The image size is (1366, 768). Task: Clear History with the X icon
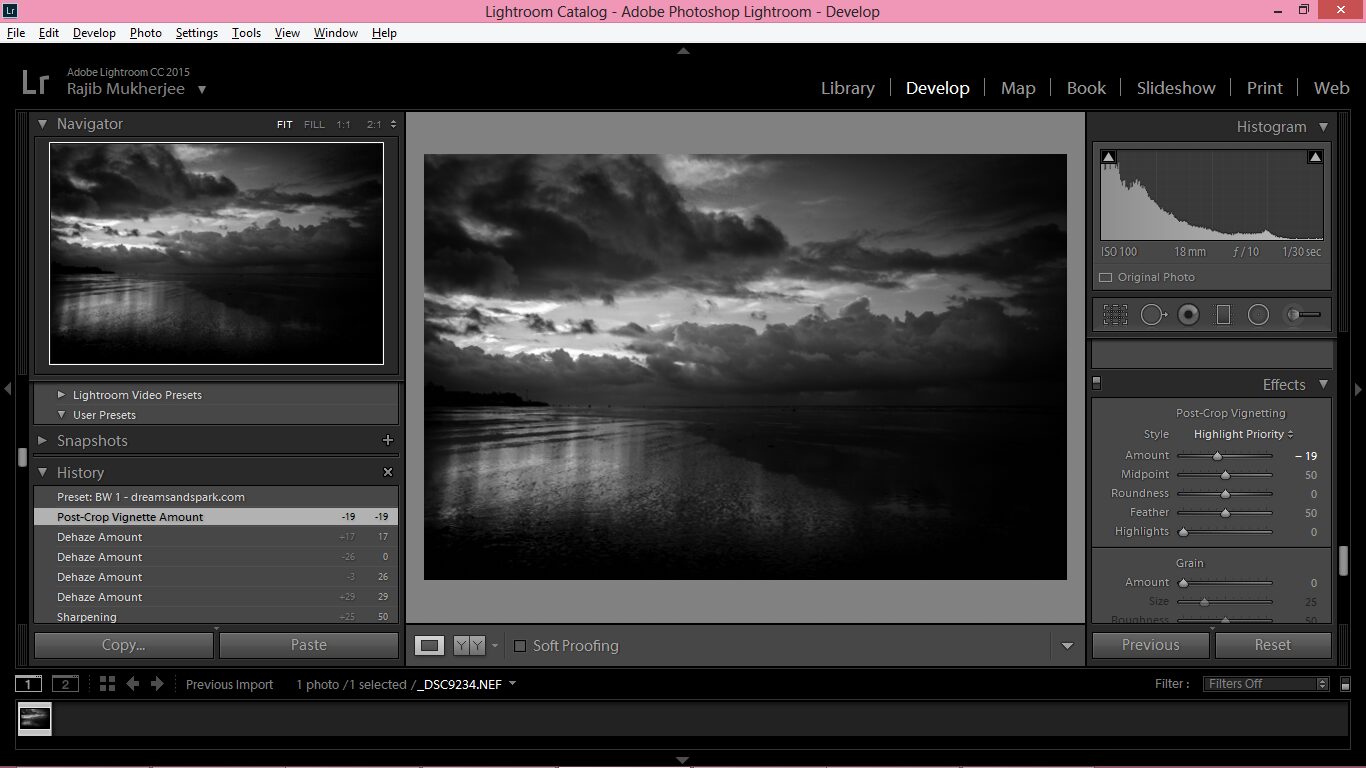tap(388, 472)
